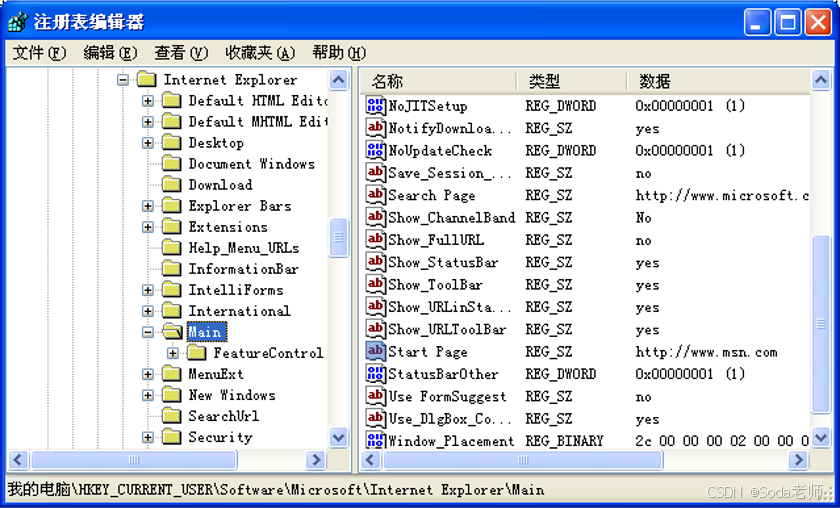Image resolution: width=840 pixels, height=508 pixels.
Task: Expand the Explorer Bars node
Action: [x=148, y=206]
